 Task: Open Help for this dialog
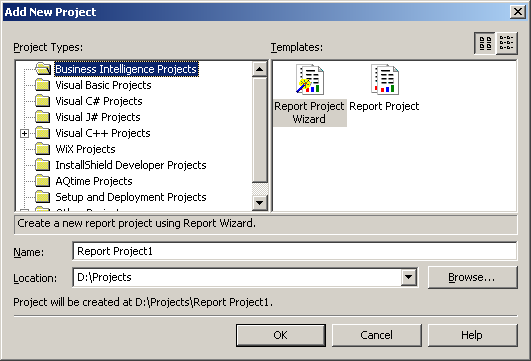point(473,335)
